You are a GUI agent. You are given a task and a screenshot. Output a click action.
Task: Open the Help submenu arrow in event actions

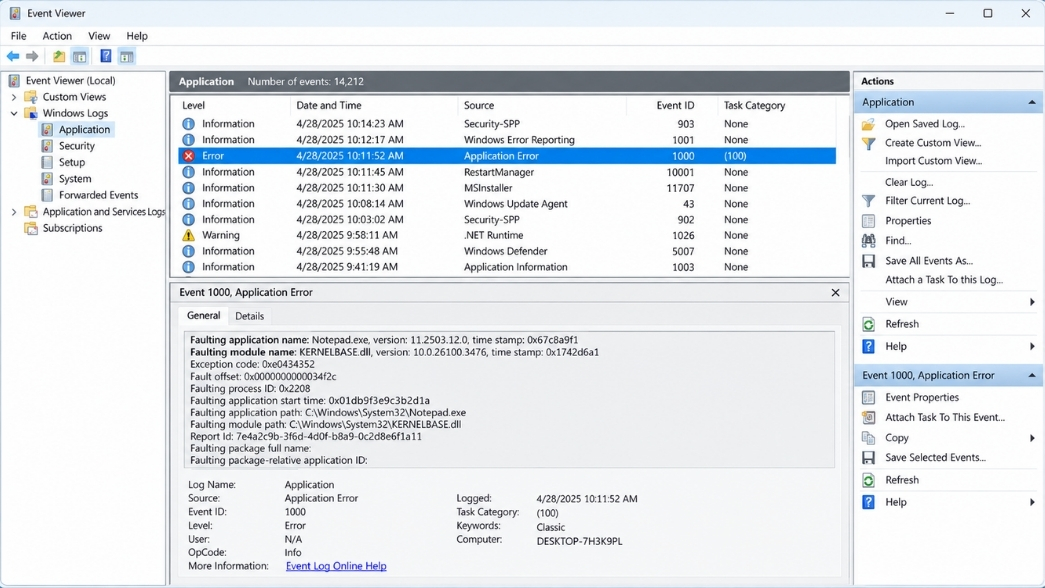1032,502
